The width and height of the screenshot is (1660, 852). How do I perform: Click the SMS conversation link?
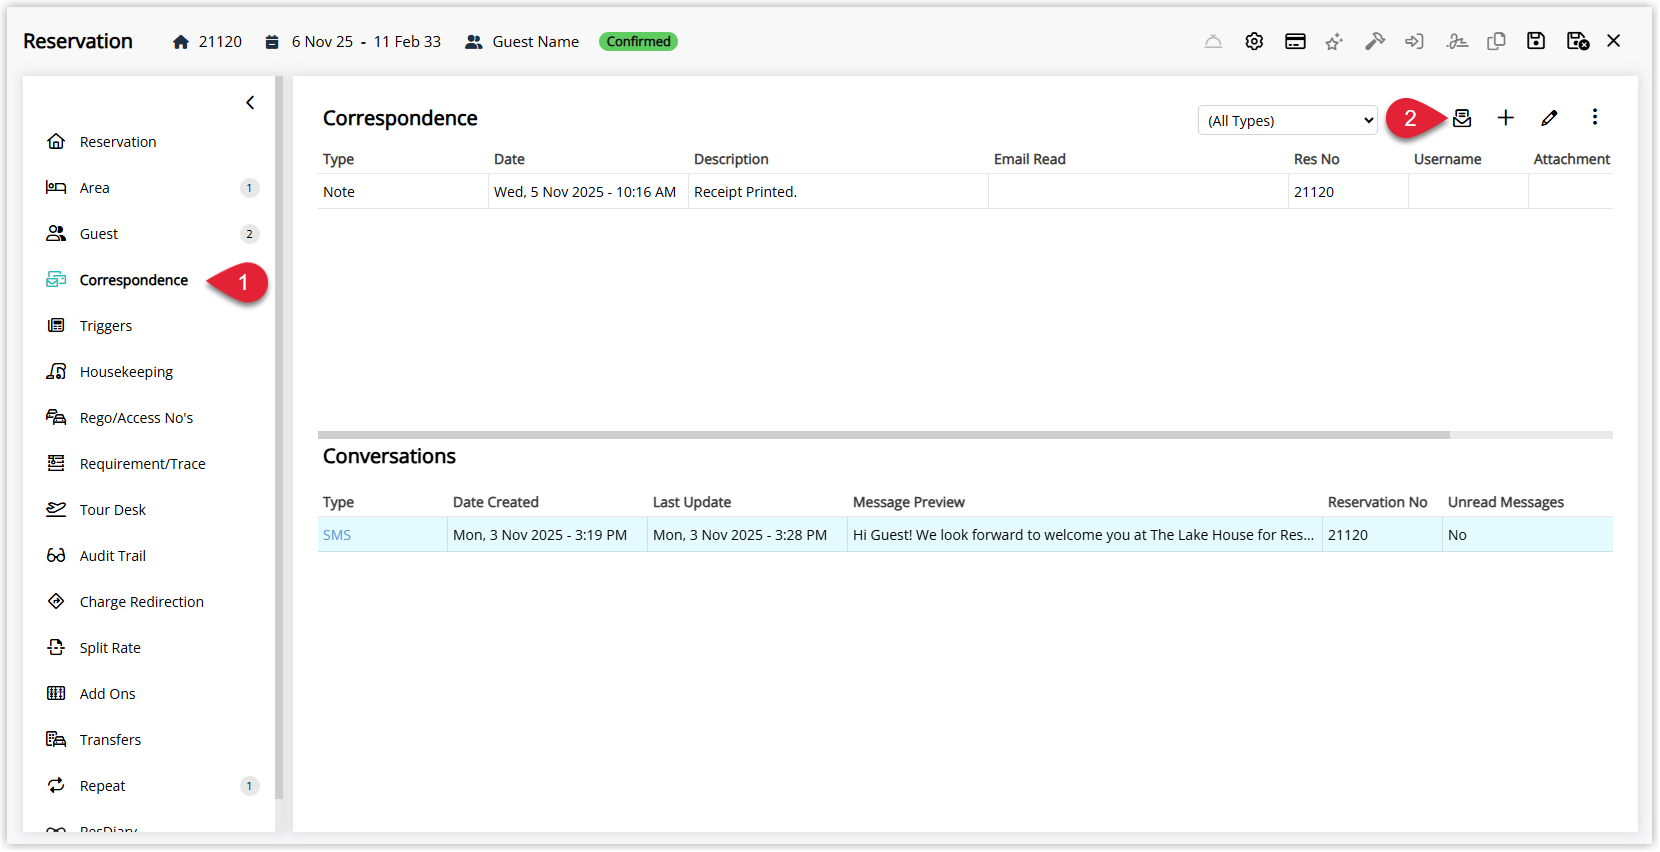[337, 535]
